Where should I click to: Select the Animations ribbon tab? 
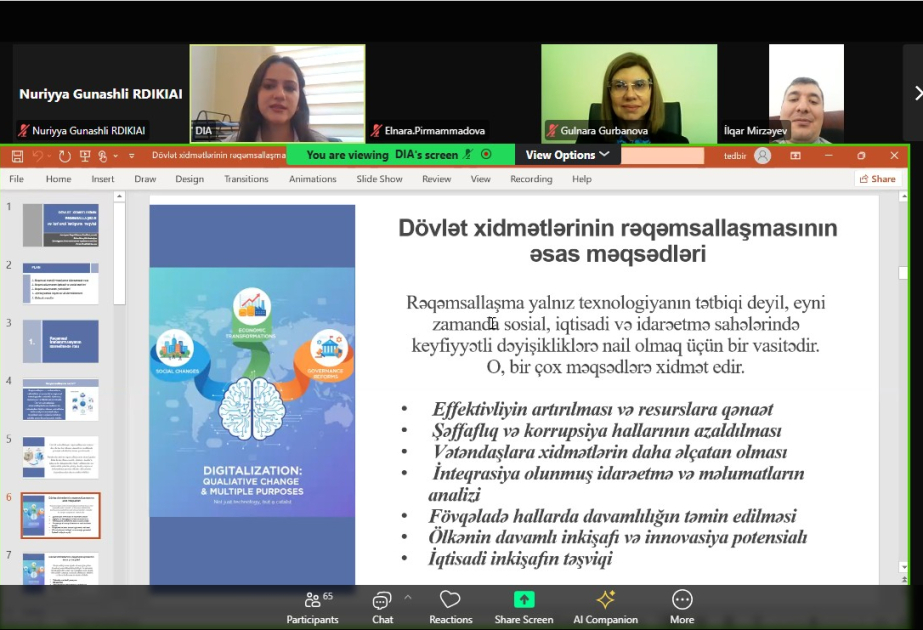pyautogui.click(x=313, y=179)
